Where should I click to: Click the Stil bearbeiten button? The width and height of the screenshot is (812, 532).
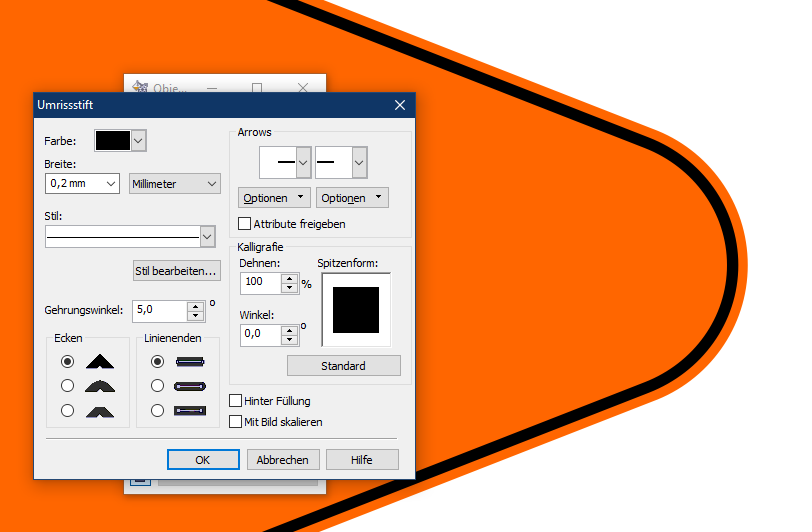[177, 271]
